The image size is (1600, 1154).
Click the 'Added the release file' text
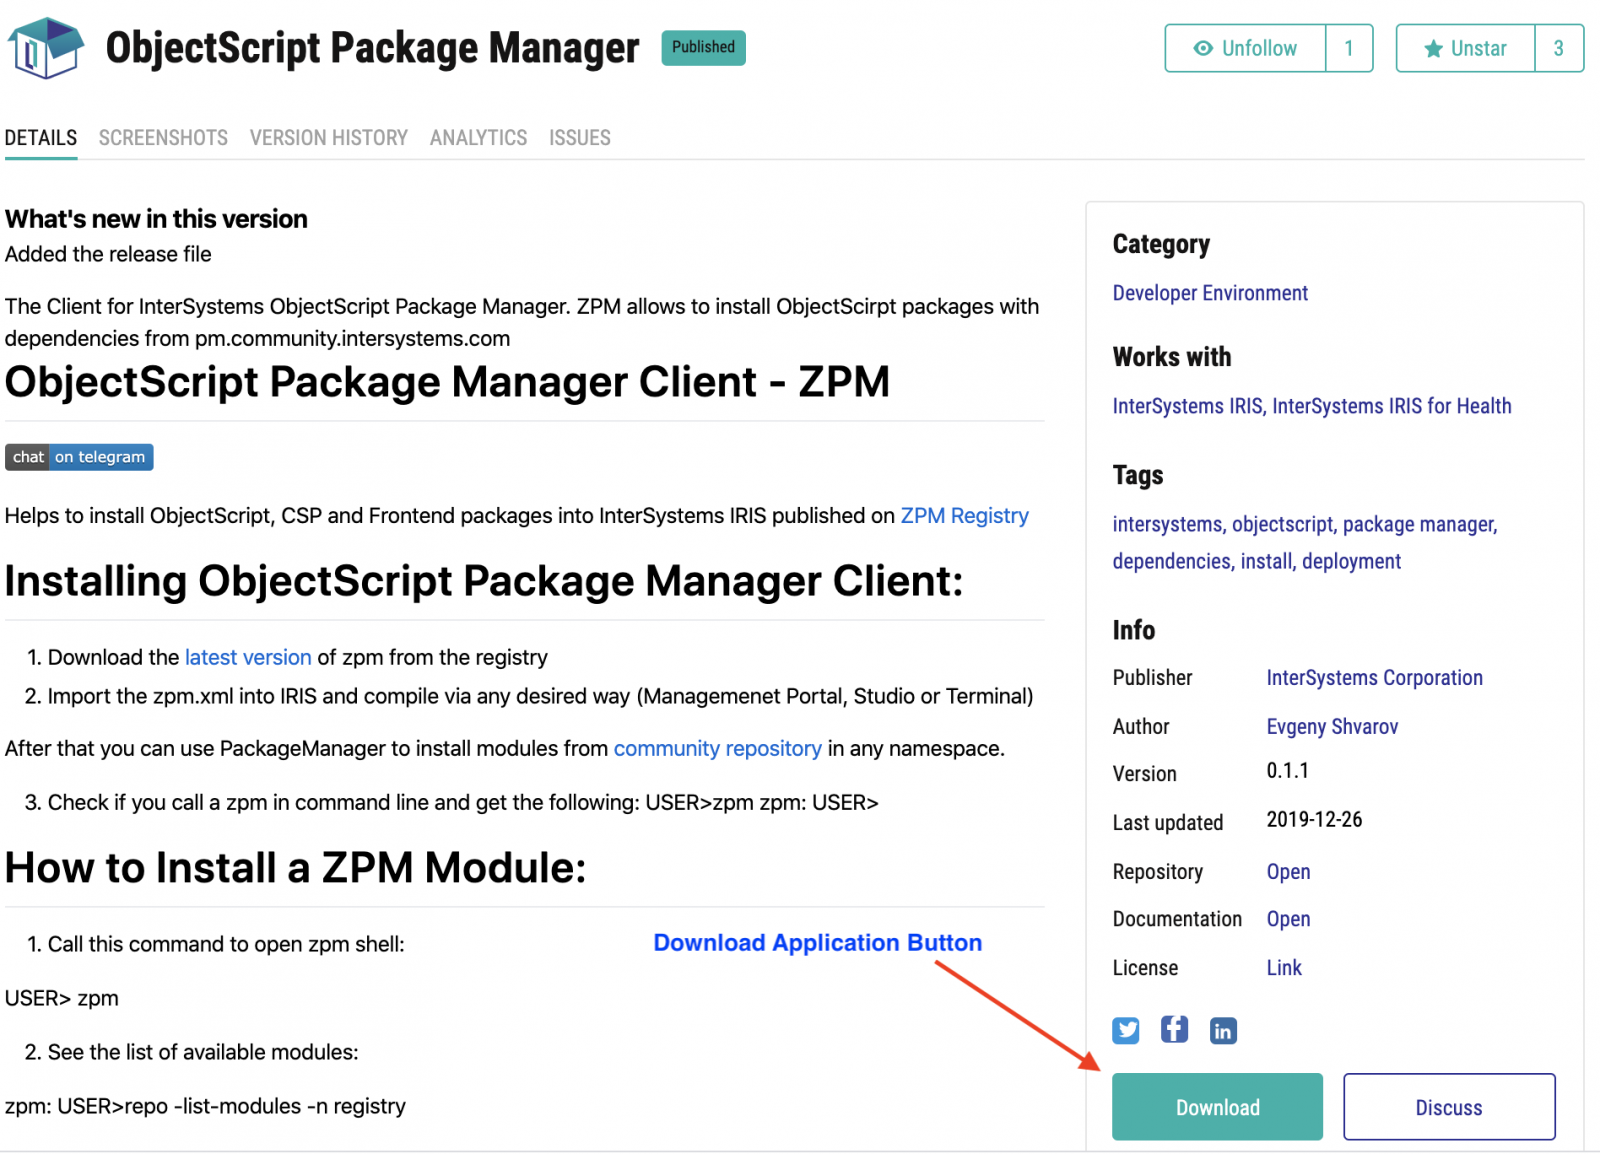click(x=108, y=255)
